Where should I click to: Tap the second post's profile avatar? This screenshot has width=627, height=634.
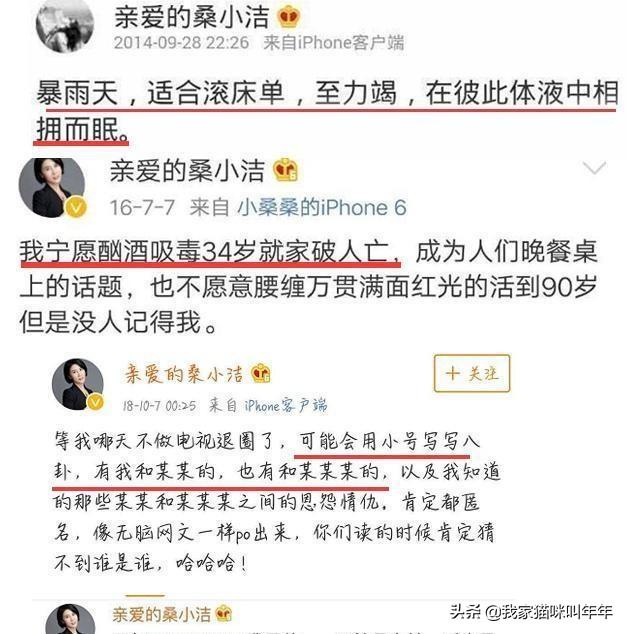pos(53,187)
